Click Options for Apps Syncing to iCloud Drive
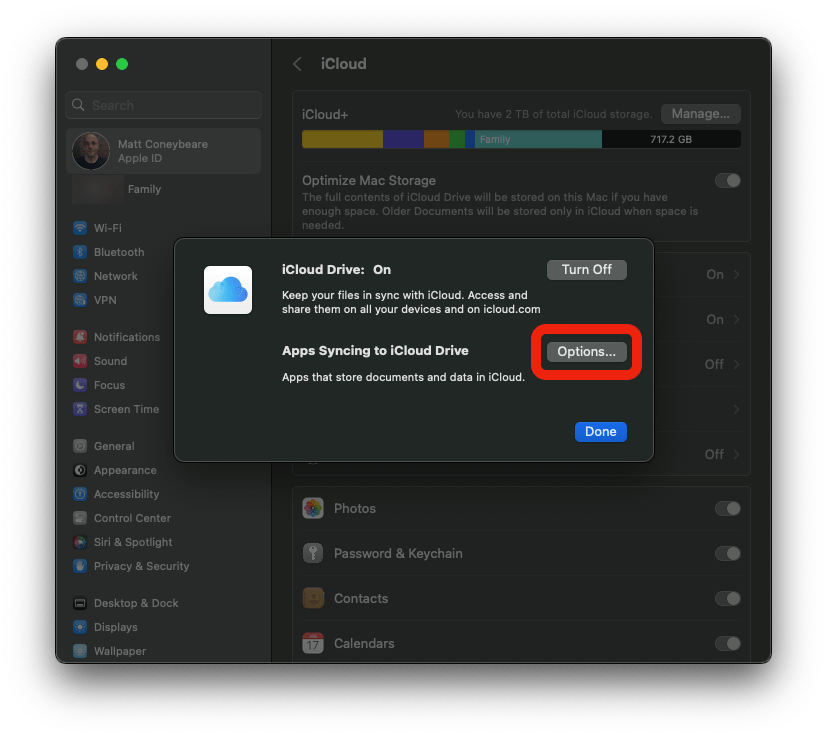Image resolution: width=827 pixels, height=737 pixels. click(586, 352)
